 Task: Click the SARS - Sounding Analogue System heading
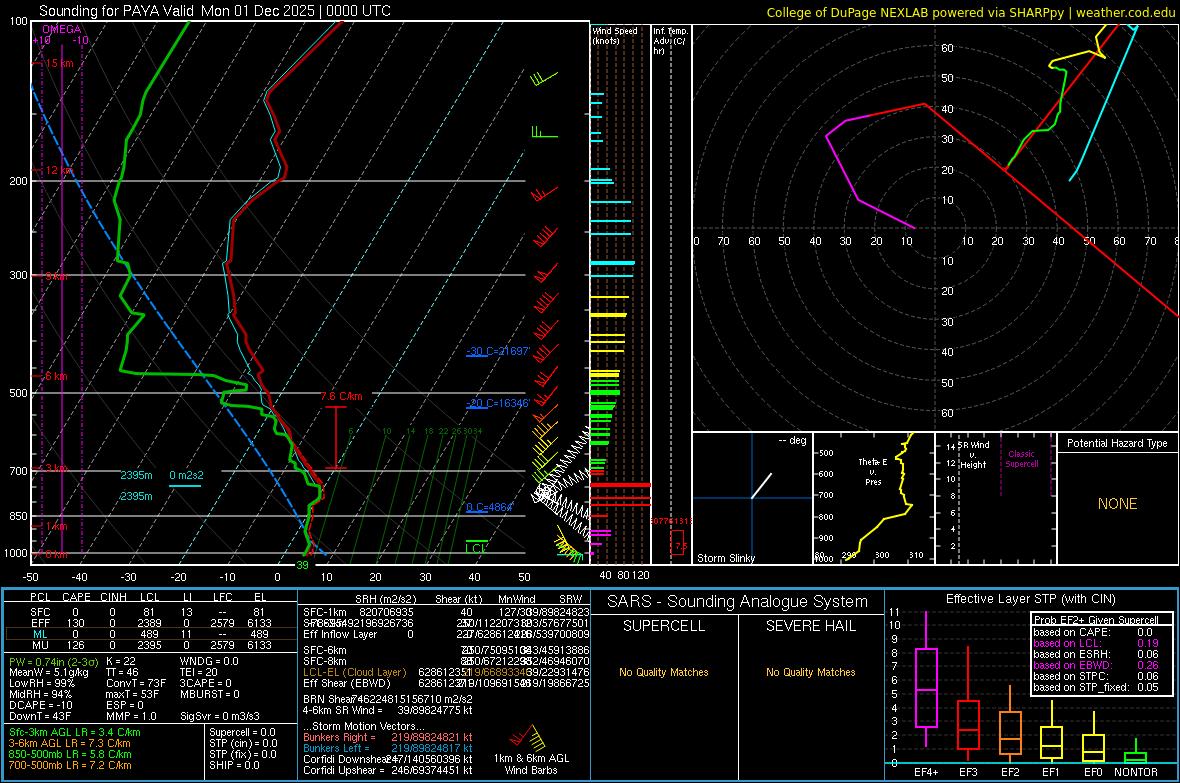coord(737,602)
